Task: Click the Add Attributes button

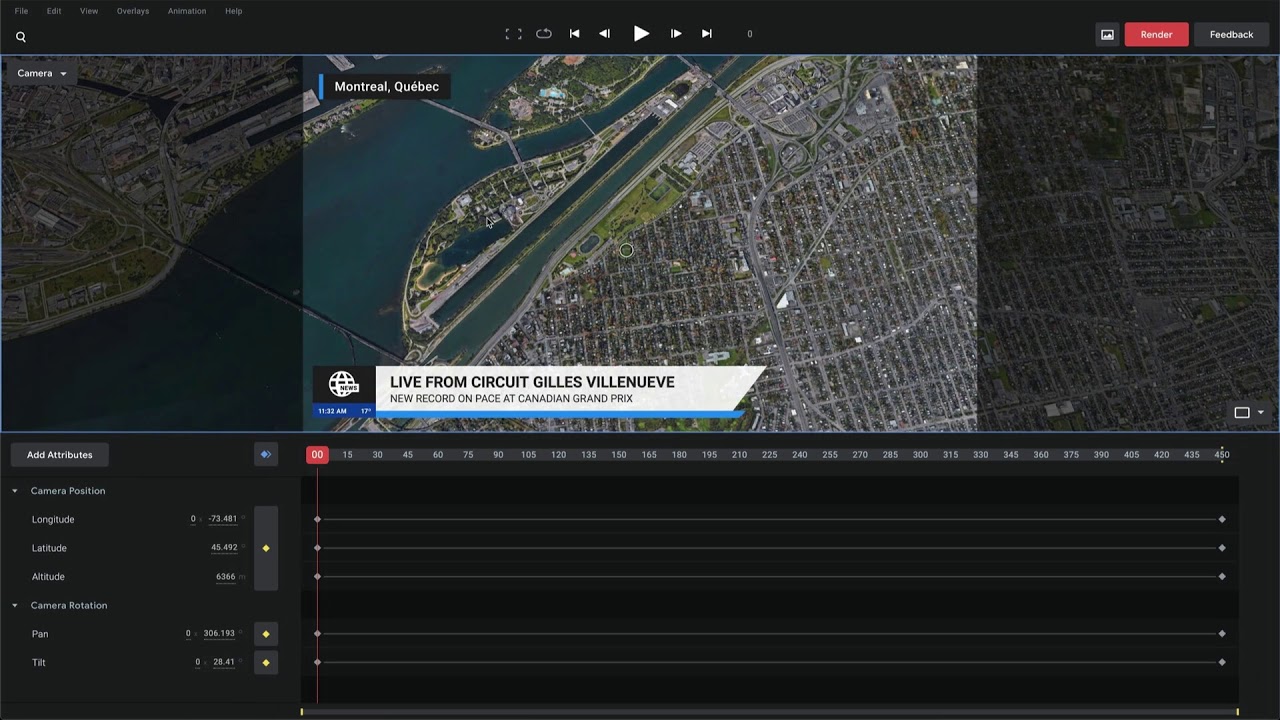Action: click(60, 455)
